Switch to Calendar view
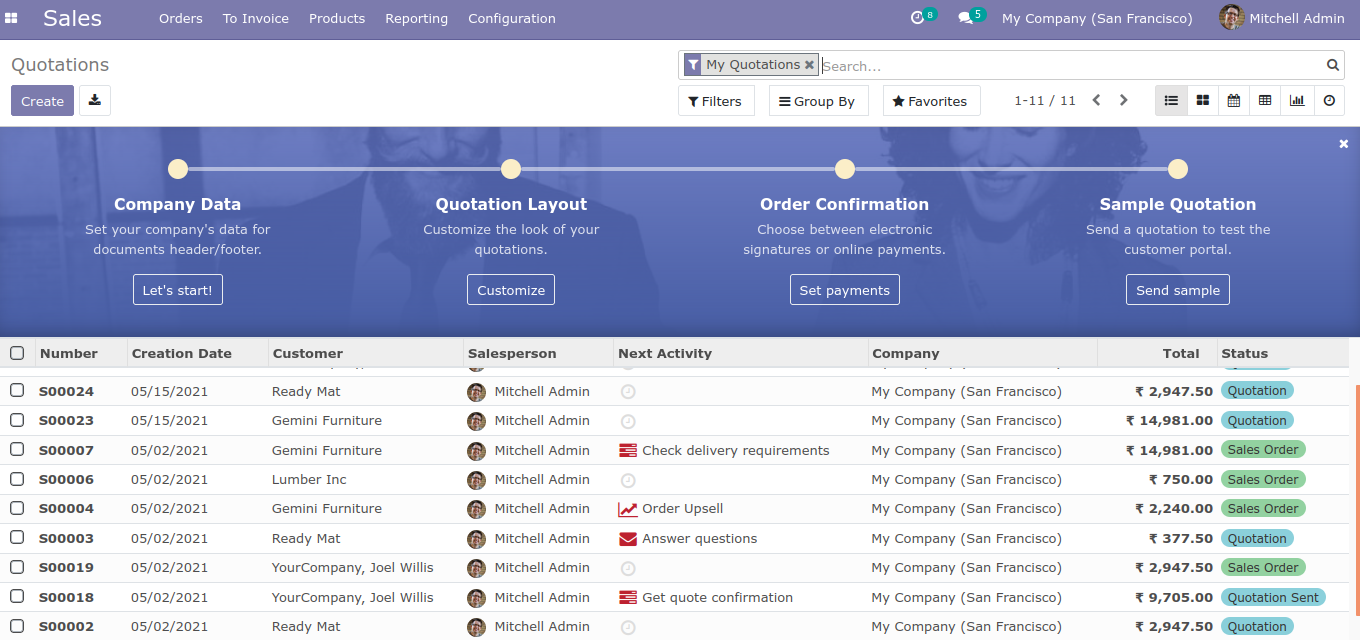 coord(1234,101)
